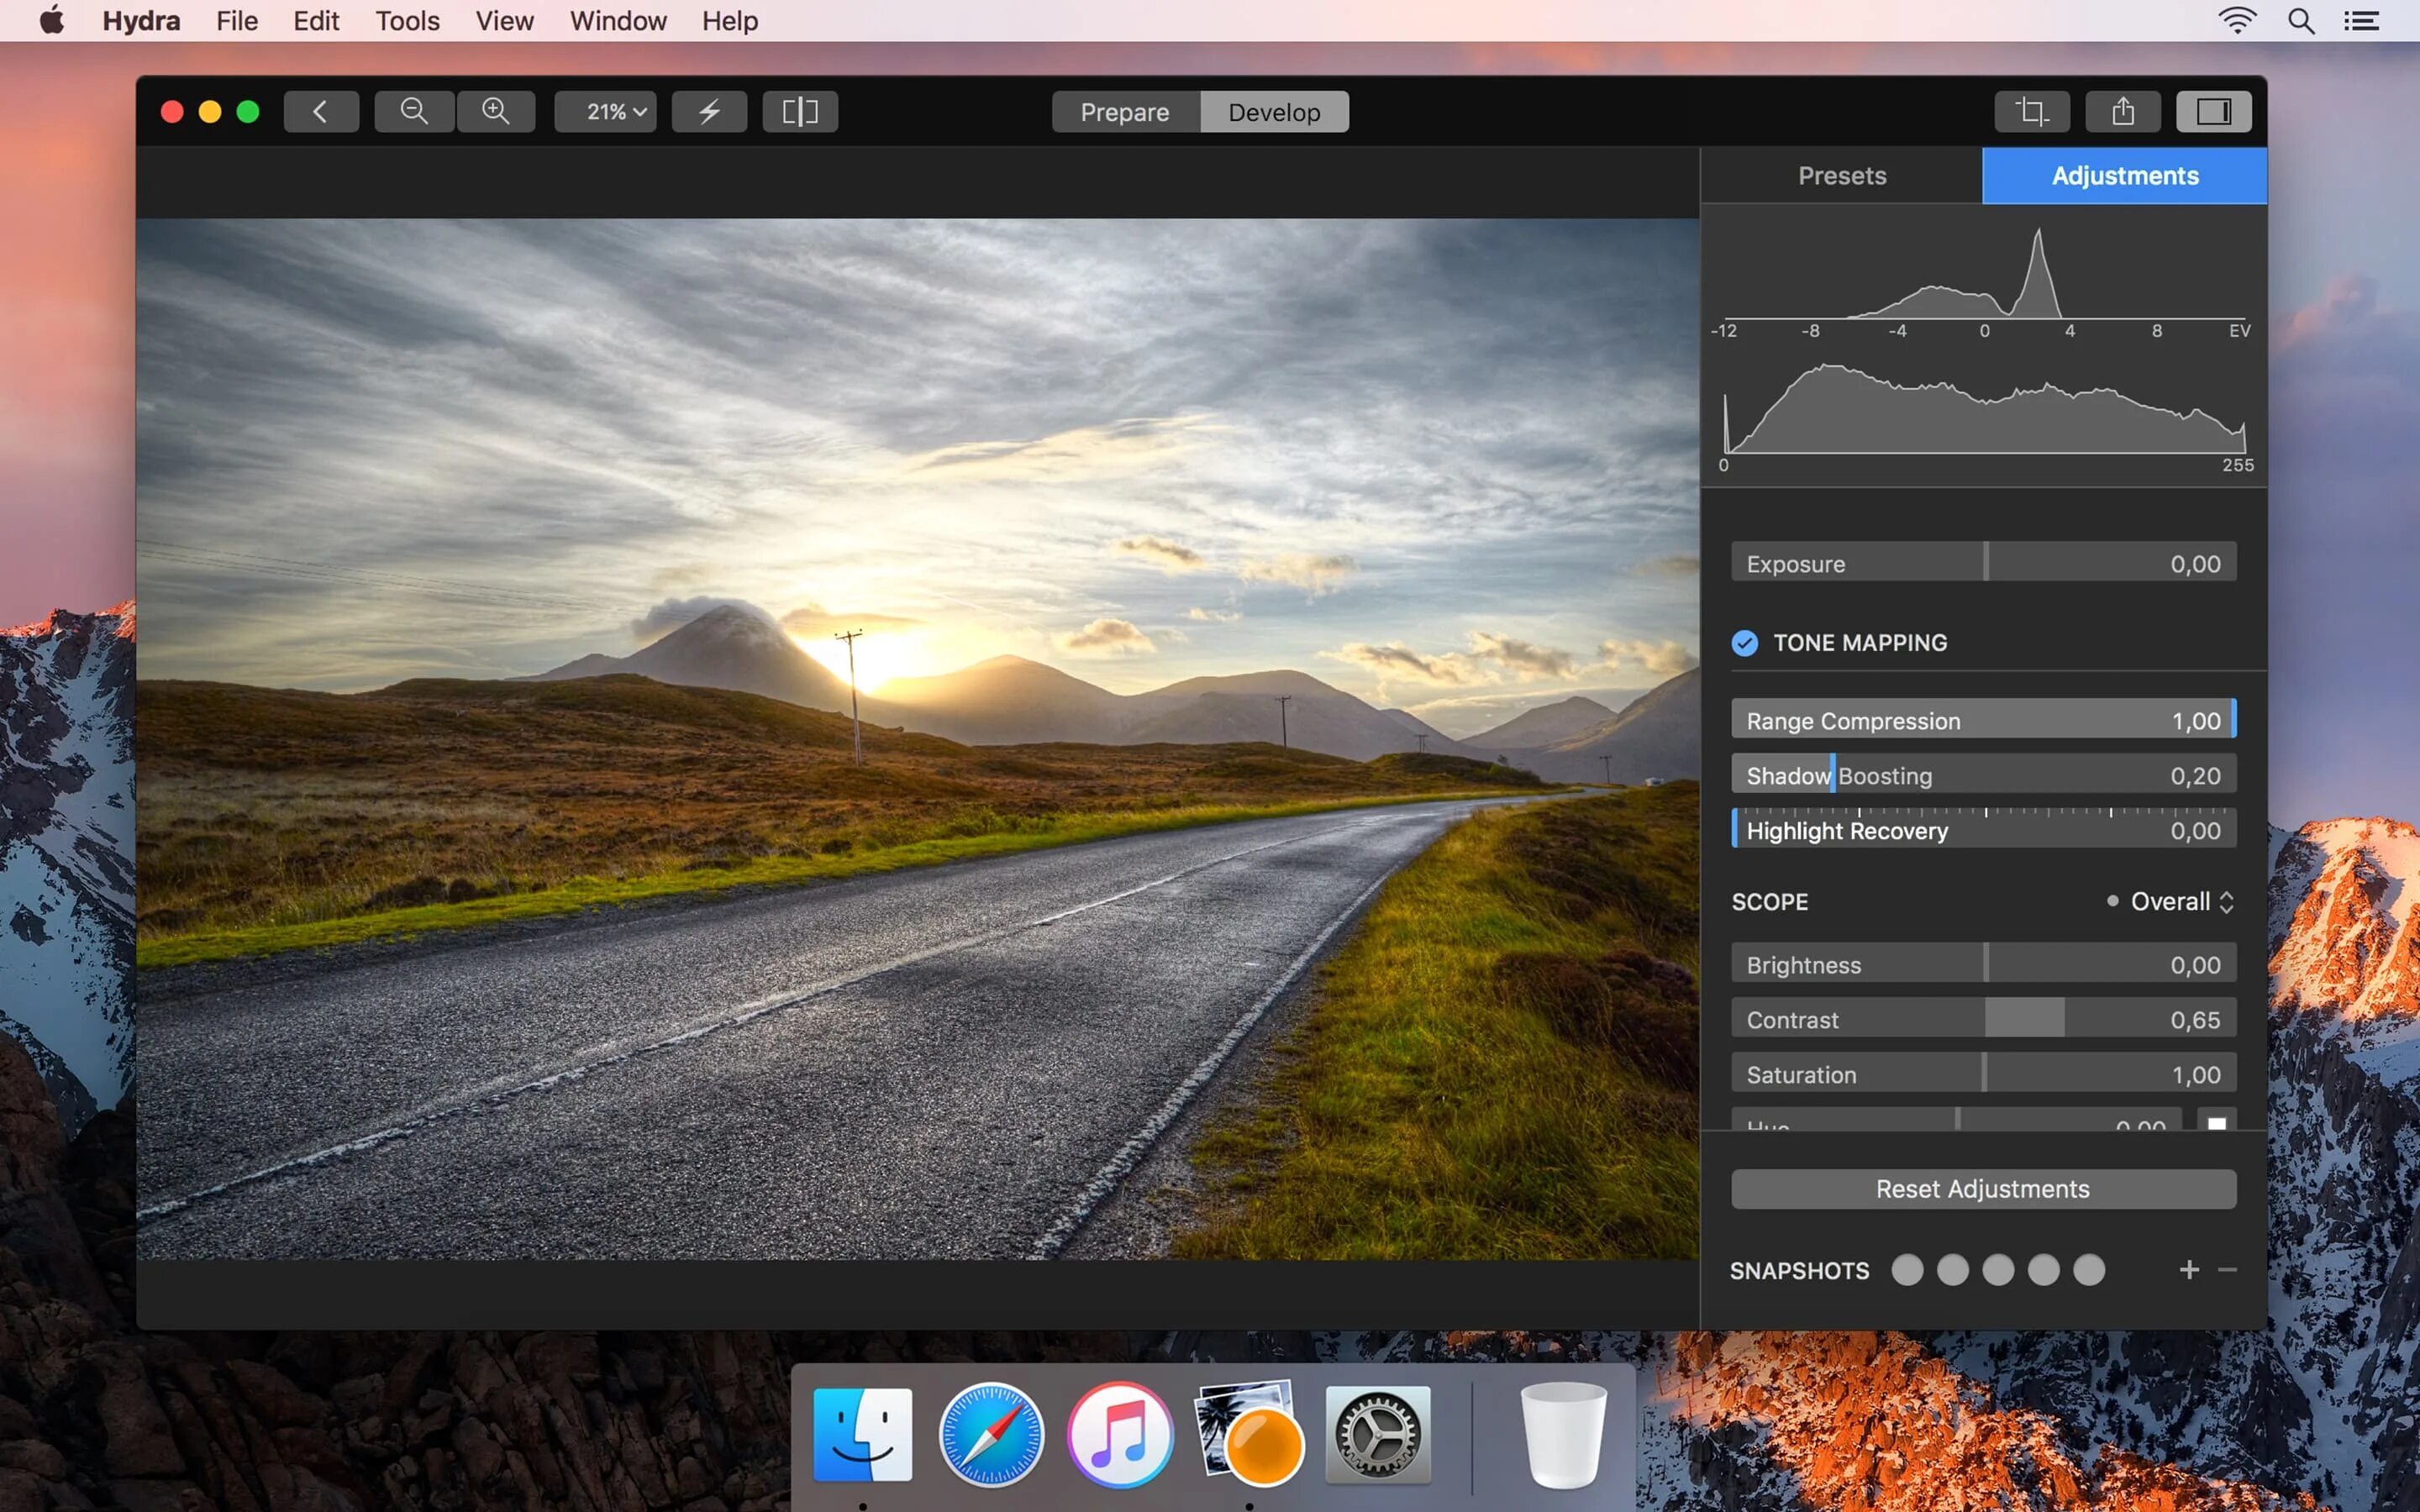The image size is (2420, 1512).
Task: Click the zoom in magnifier icon
Action: pos(496,111)
